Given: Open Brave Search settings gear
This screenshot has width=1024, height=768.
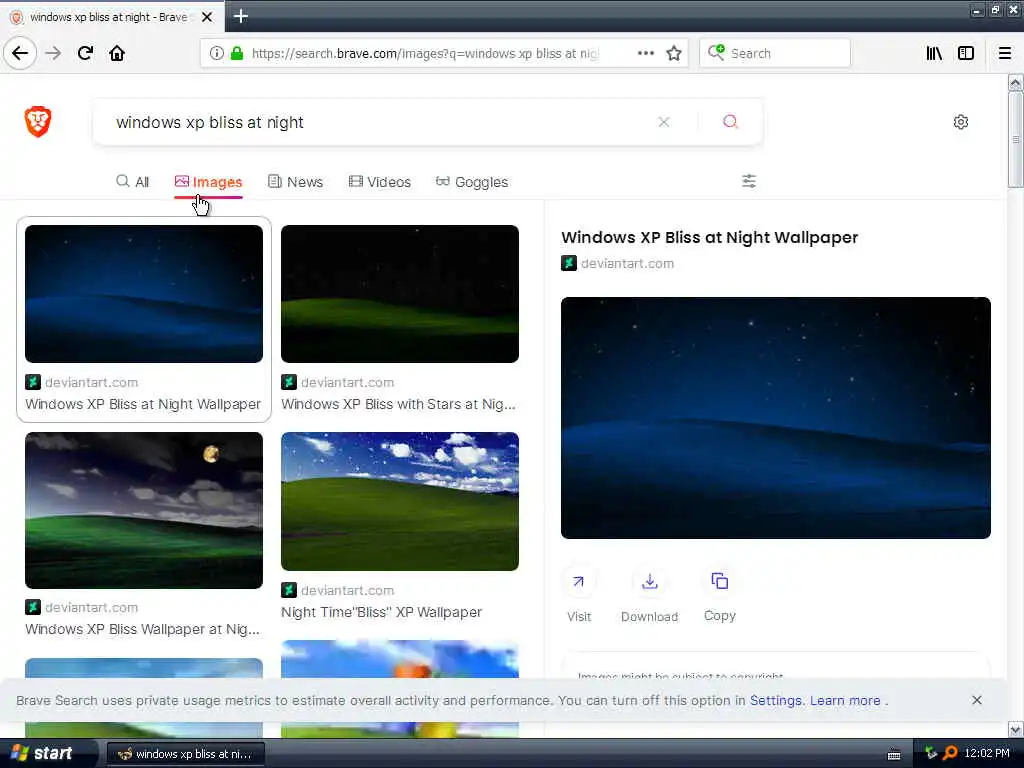Looking at the screenshot, I should tap(961, 122).
